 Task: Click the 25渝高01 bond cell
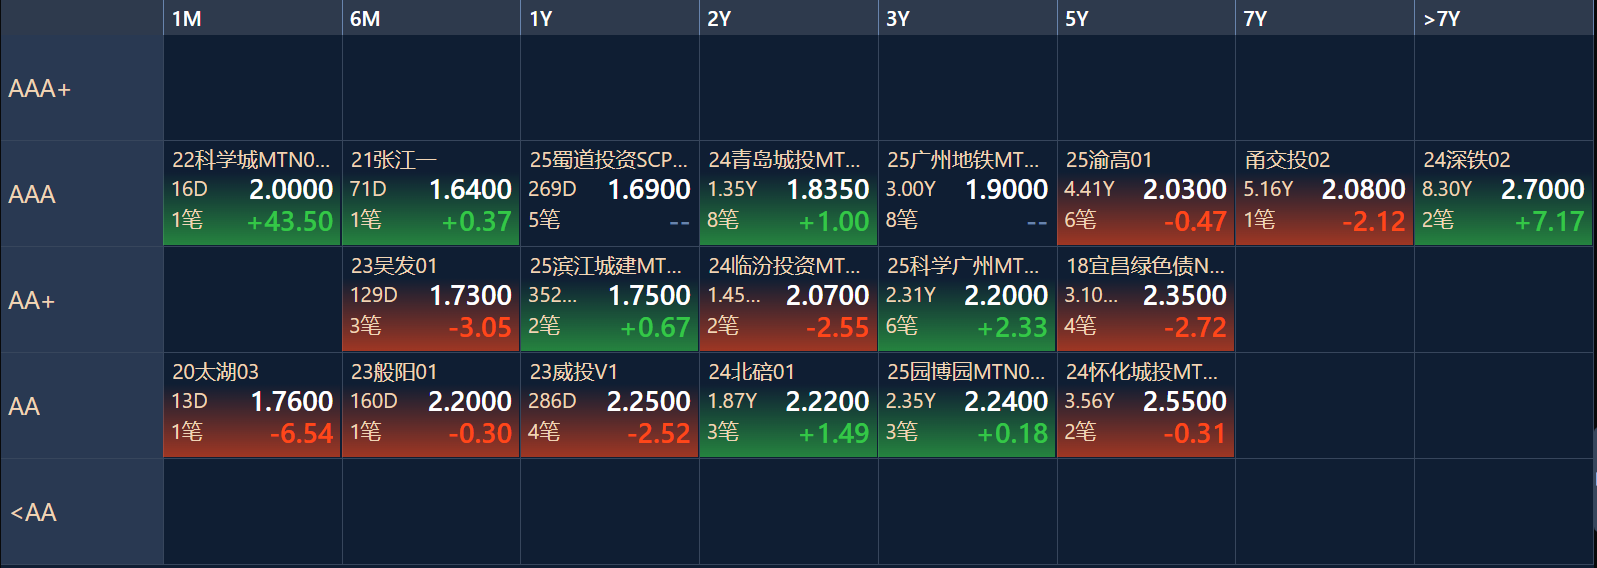point(1145,193)
